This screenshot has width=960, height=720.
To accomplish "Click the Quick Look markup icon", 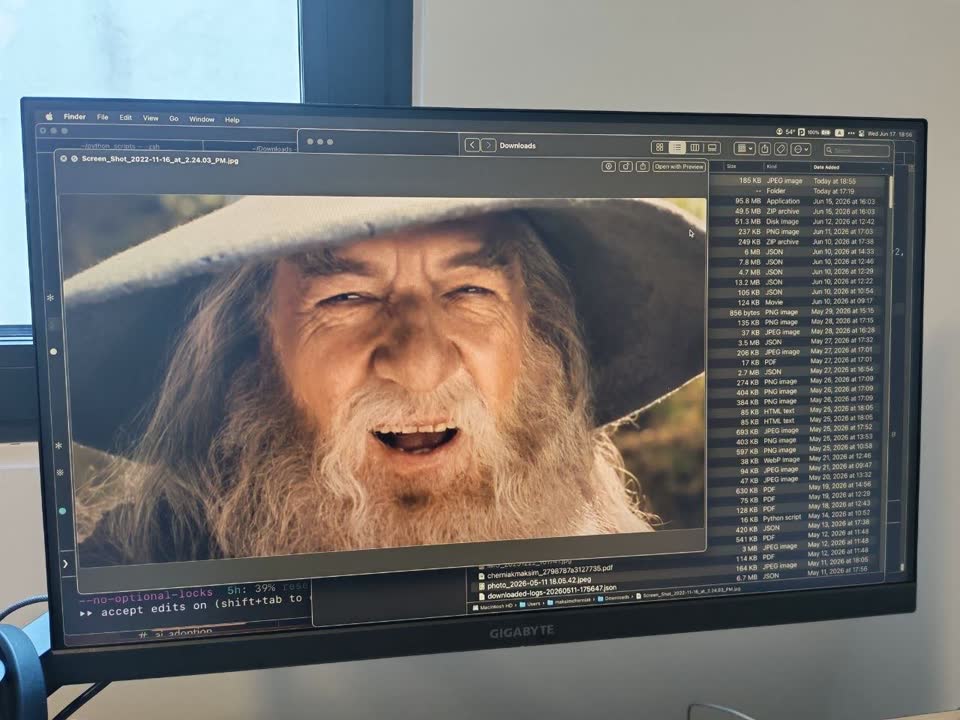I will [x=608, y=166].
